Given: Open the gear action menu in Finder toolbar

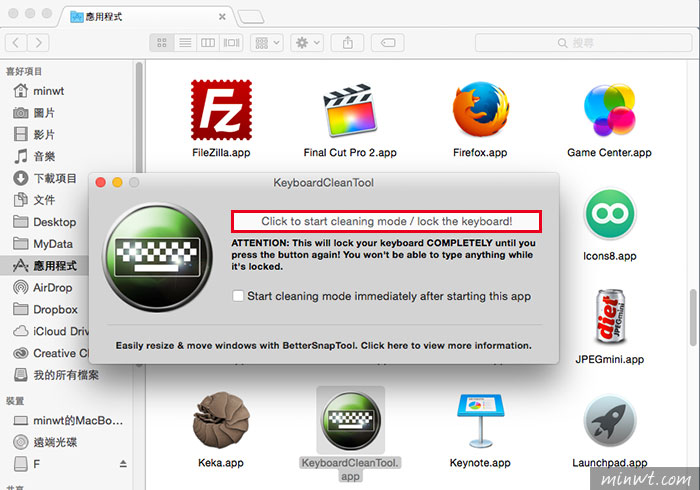Looking at the screenshot, I should [x=307, y=43].
